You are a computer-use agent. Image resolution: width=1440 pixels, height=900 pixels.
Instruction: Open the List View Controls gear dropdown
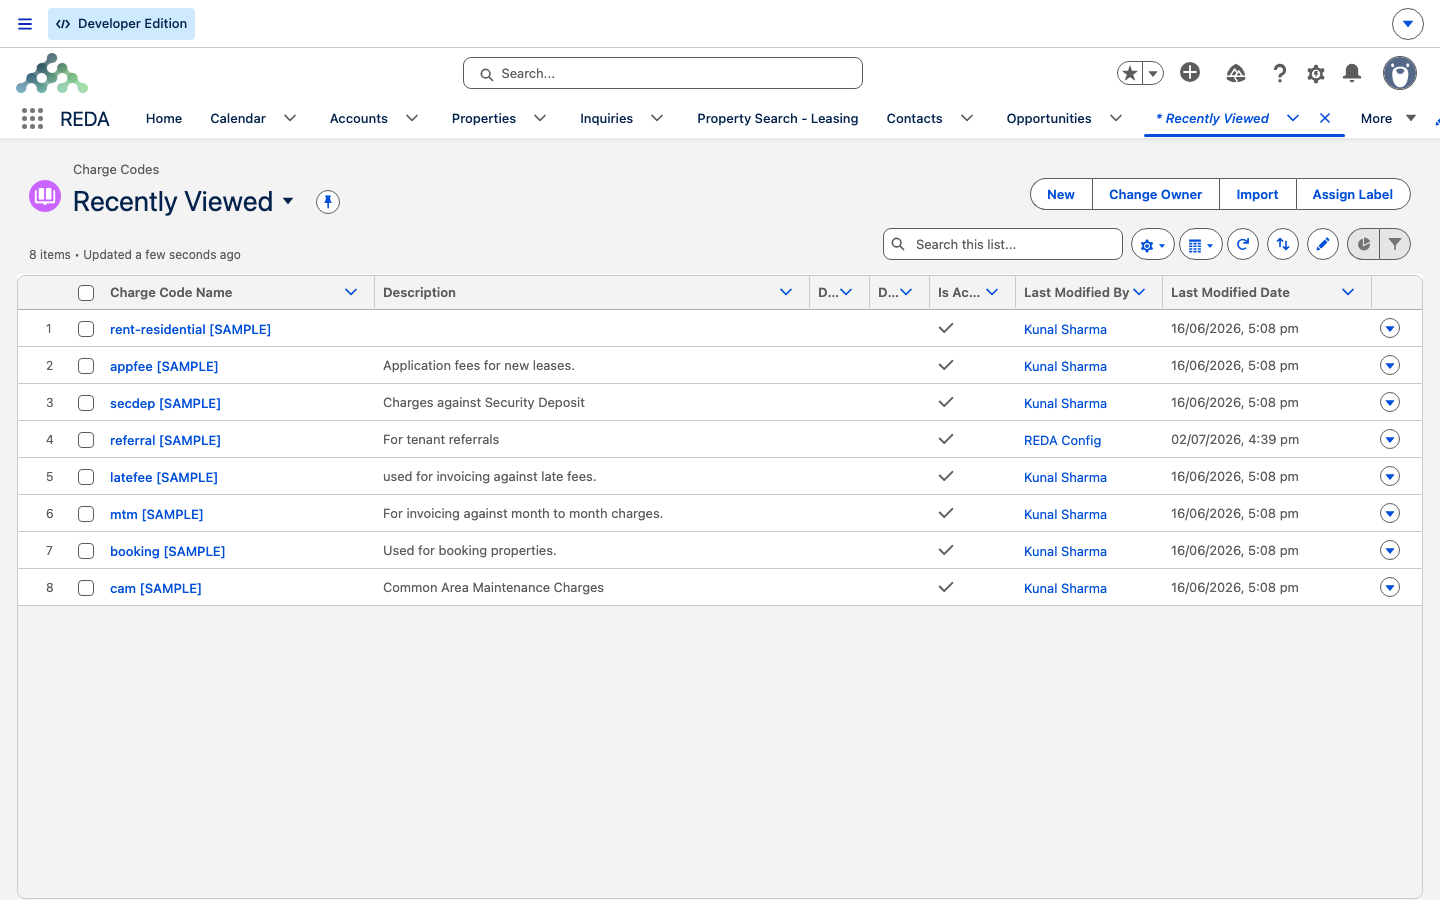click(x=1153, y=244)
